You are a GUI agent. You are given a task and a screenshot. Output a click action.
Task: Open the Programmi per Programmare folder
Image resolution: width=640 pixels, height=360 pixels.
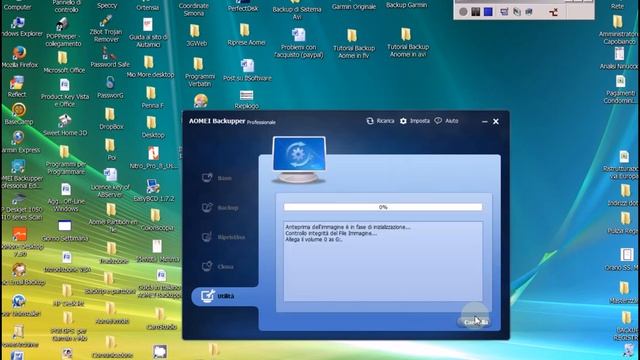pos(65,160)
